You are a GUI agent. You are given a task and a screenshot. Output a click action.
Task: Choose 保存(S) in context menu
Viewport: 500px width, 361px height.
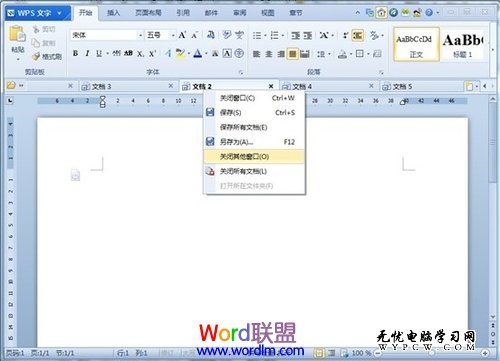(255, 113)
